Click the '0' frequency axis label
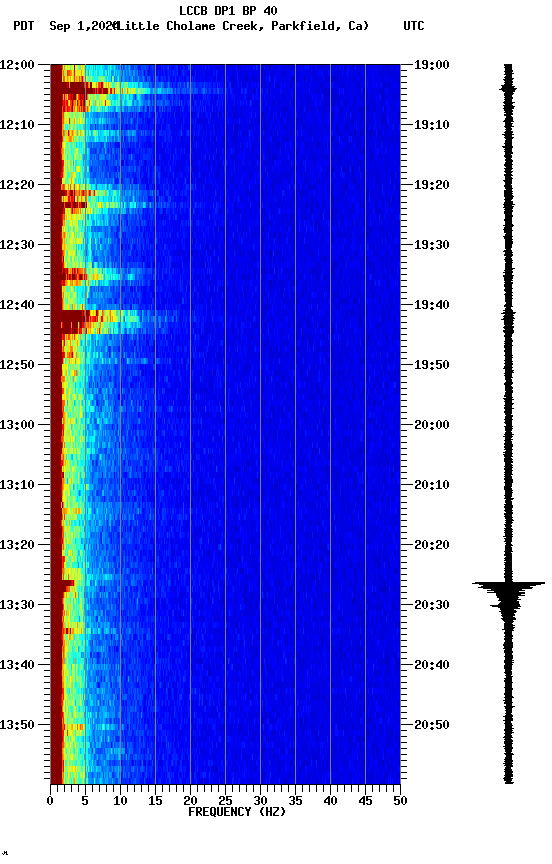 [50, 801]
